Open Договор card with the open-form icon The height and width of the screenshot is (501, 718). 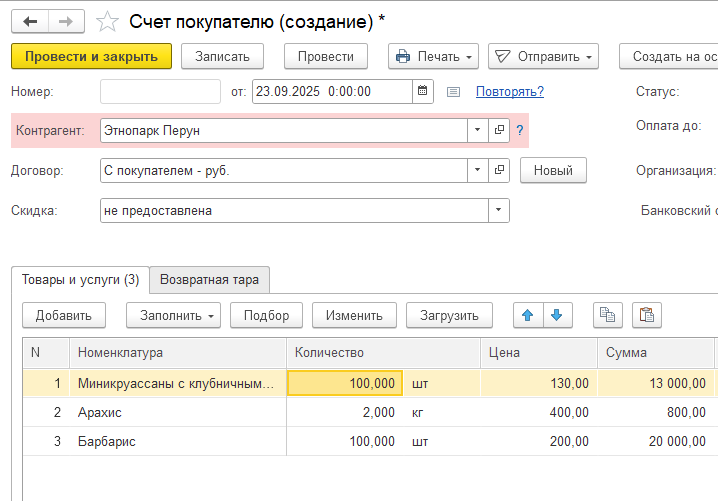[499, 170]
